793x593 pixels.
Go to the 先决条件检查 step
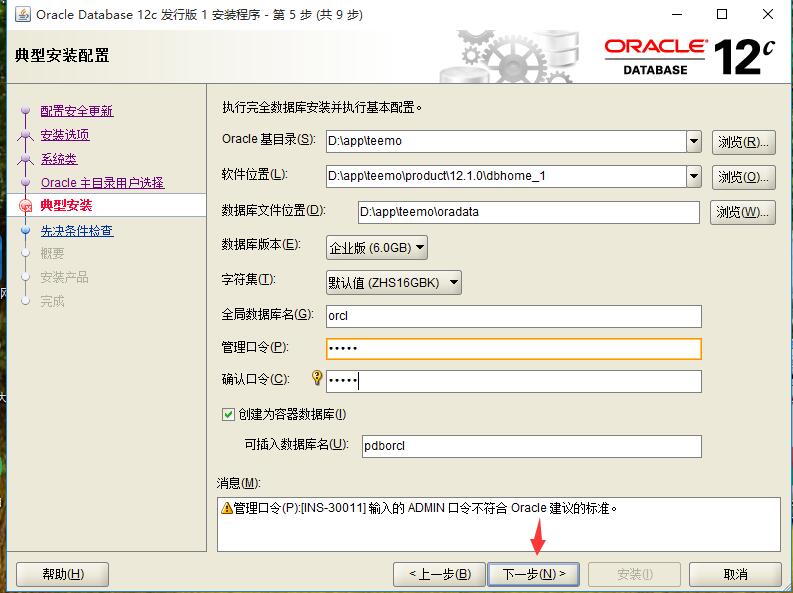click(x=77, y=231)
